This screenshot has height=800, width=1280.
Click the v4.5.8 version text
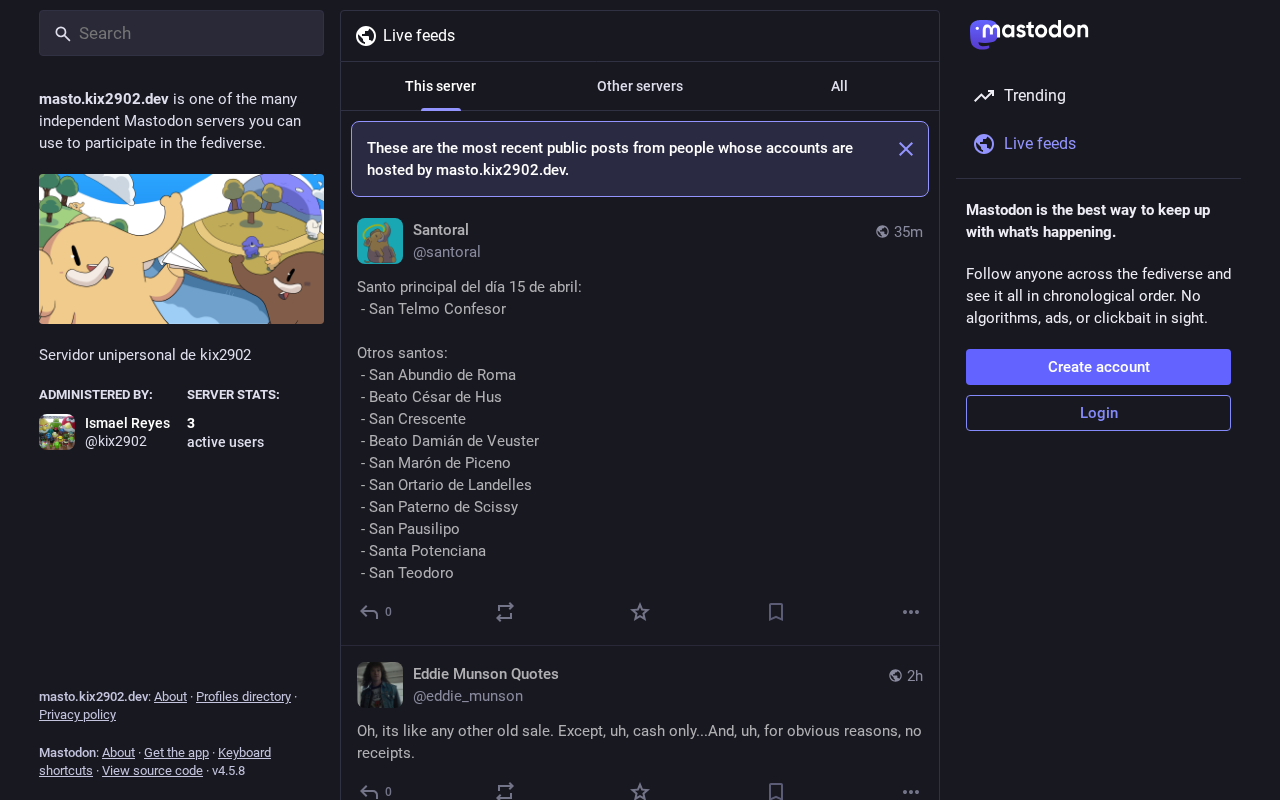[228, 771]
